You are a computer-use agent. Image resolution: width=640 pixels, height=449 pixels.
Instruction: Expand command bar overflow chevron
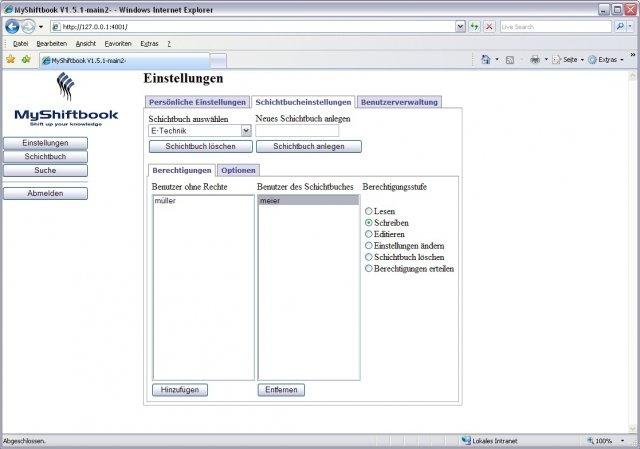(633, 55)
